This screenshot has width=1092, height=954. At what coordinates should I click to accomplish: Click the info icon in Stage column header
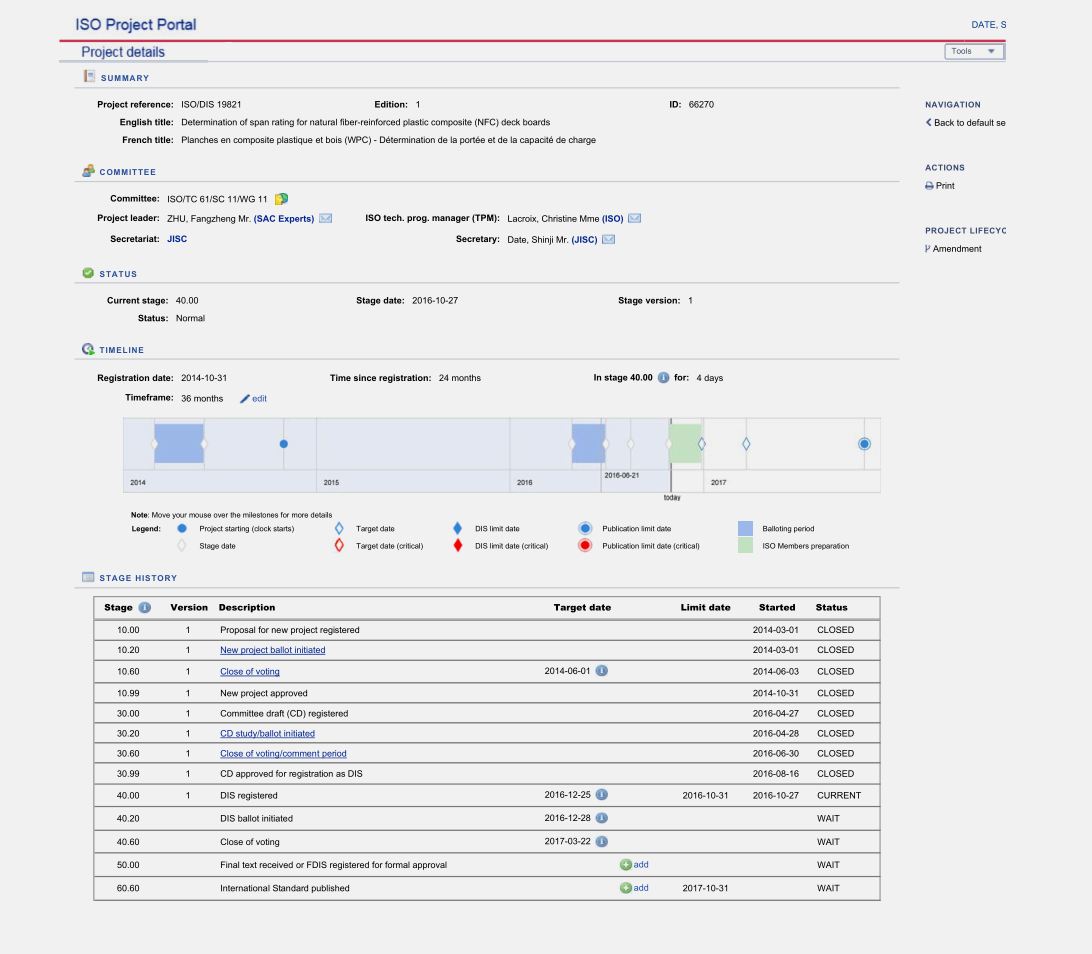(x=144, y=607)
